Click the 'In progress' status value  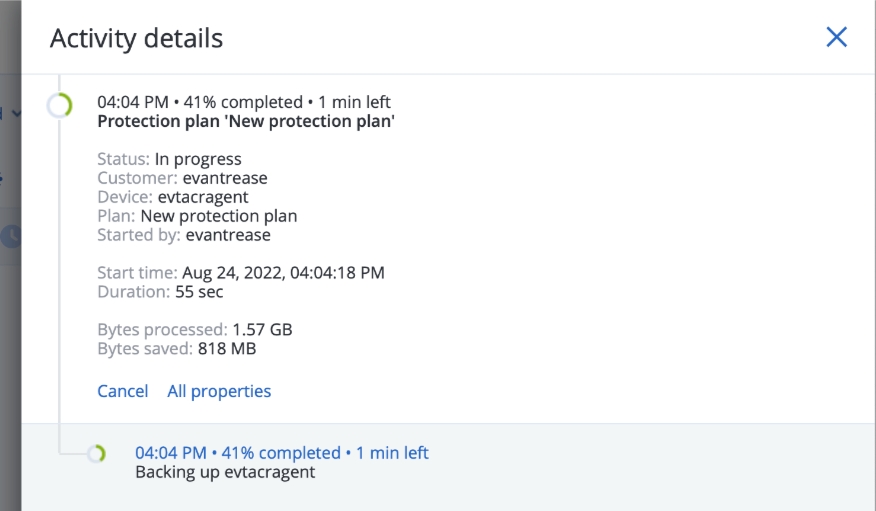[x=198, y=159]
